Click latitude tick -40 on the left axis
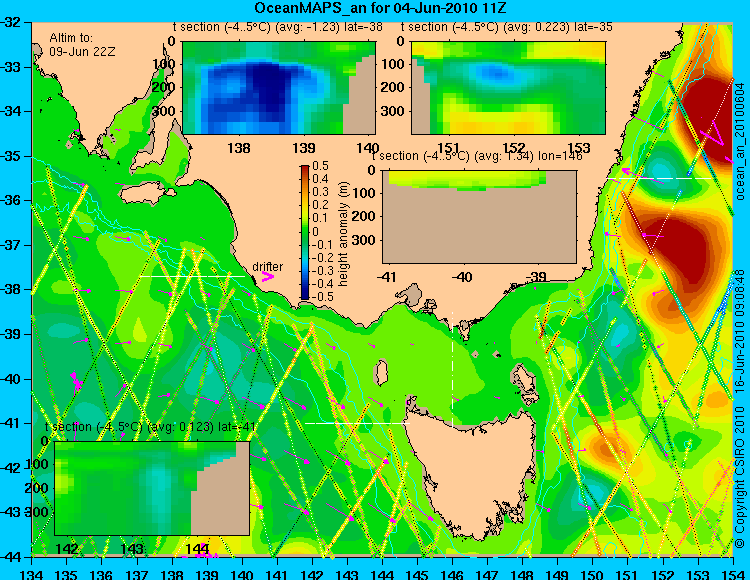Viewport: 750px width, 580px height. 12,379
